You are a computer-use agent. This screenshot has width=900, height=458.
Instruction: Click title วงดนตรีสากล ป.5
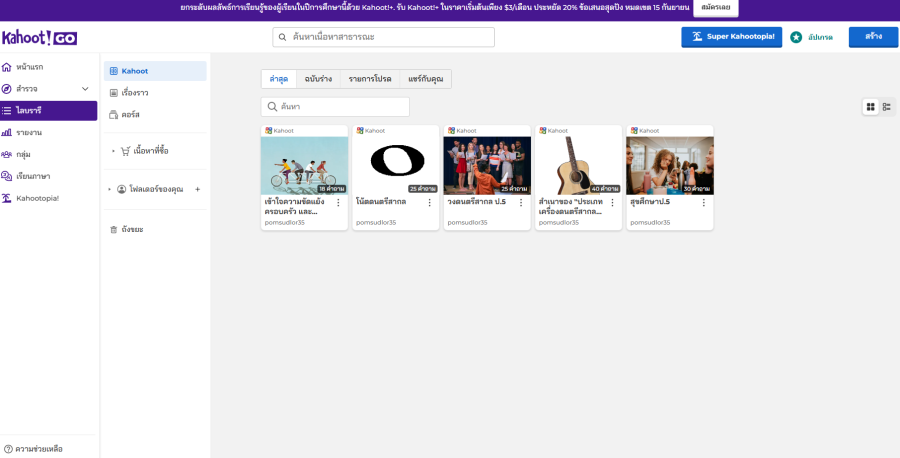(x=477, y=202)
